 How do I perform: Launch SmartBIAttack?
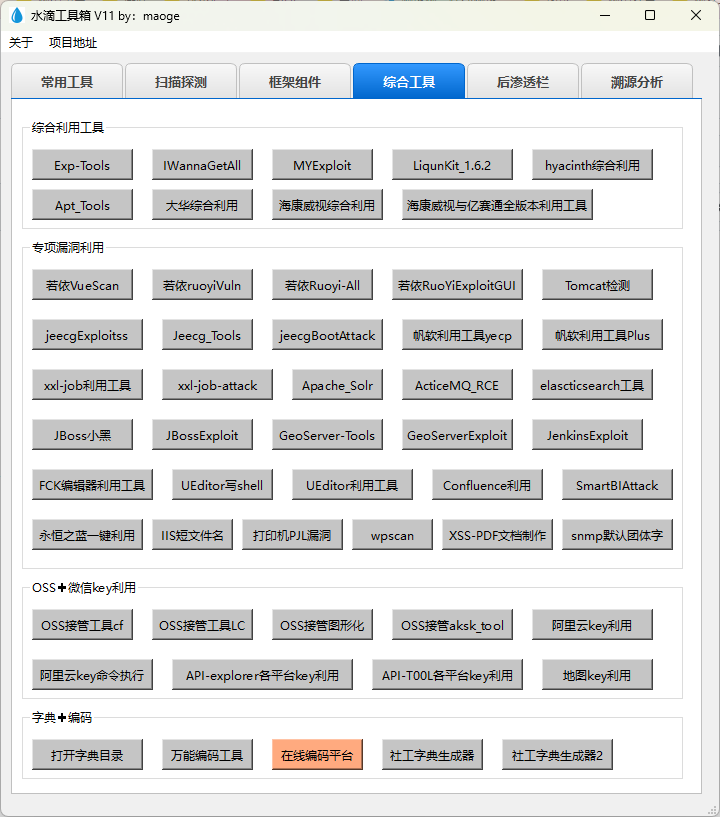617,485
